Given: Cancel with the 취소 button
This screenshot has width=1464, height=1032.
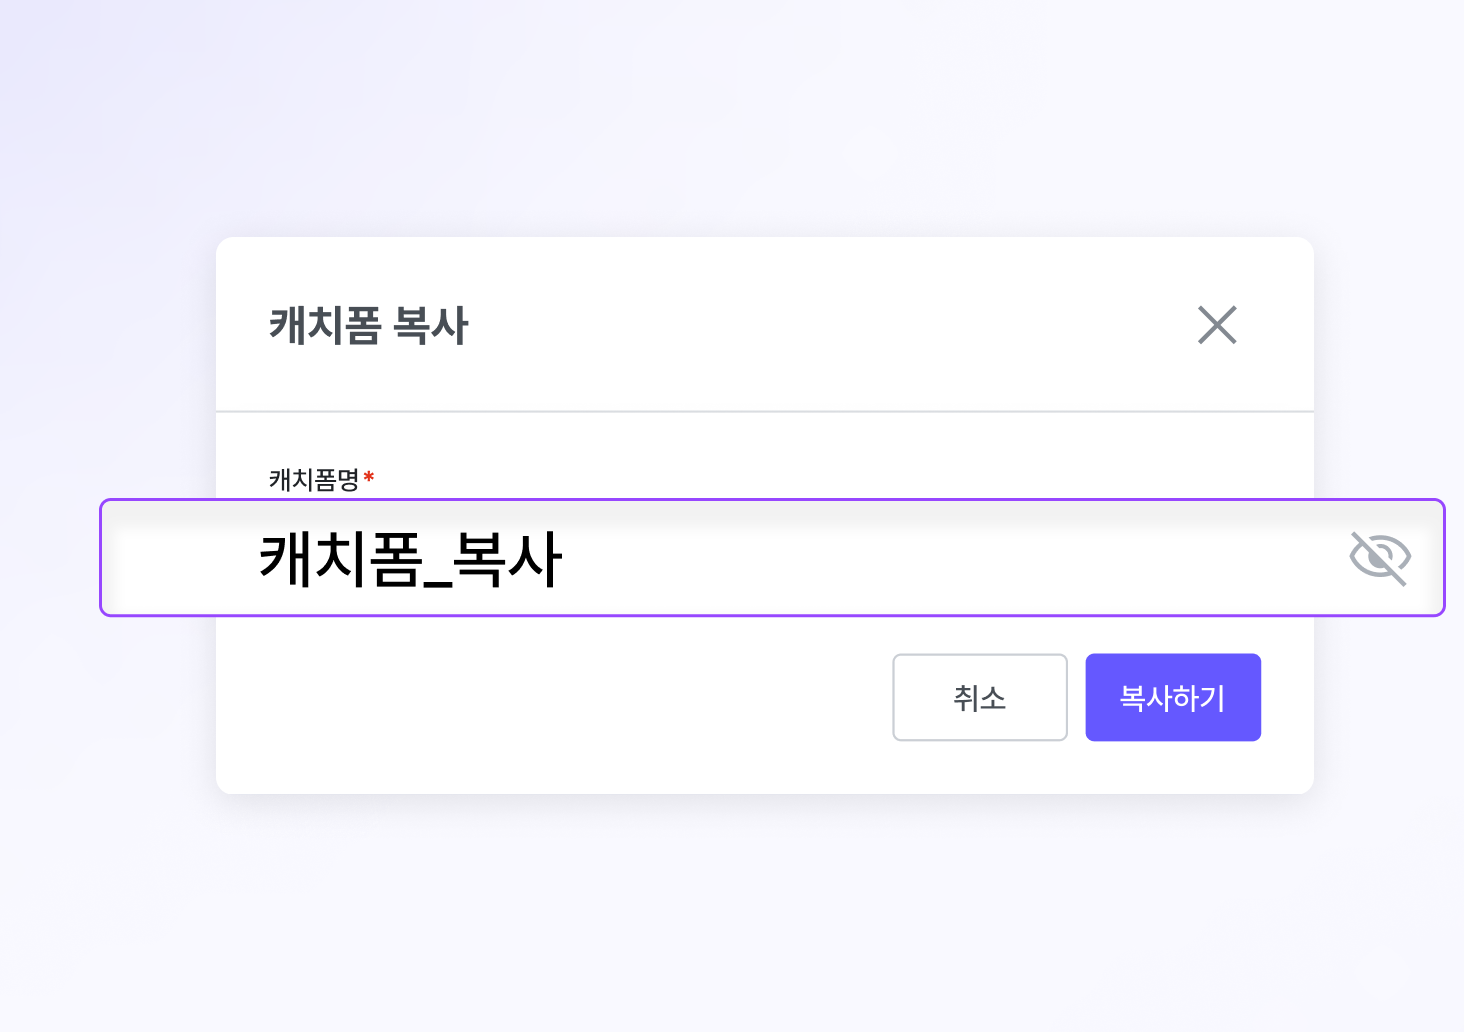Looking at the screenshot, I should tap(980, 697).
